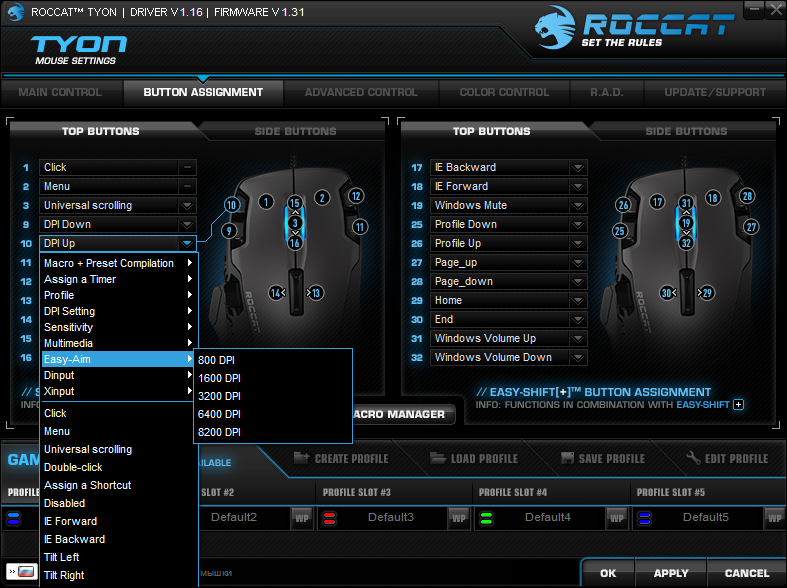Click the OK button
Image resolution: width=787 pixels, height=588 pixels.
click(608, 573)
